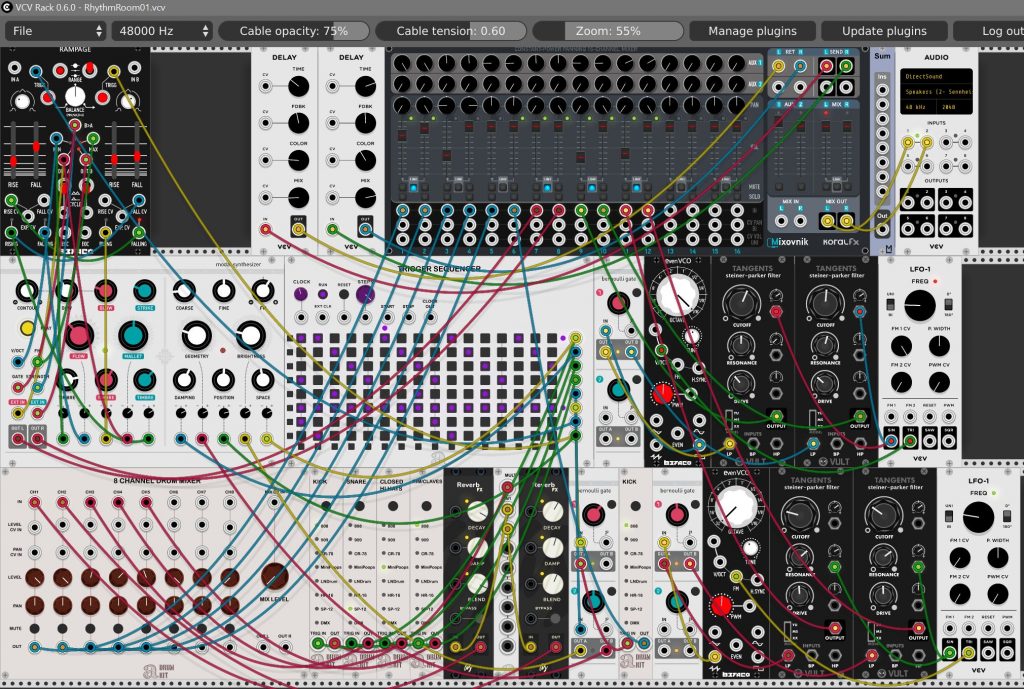Click the Sum module Out jack
The width and height of the screenshot is (1024, 689).
click(882, 229)
